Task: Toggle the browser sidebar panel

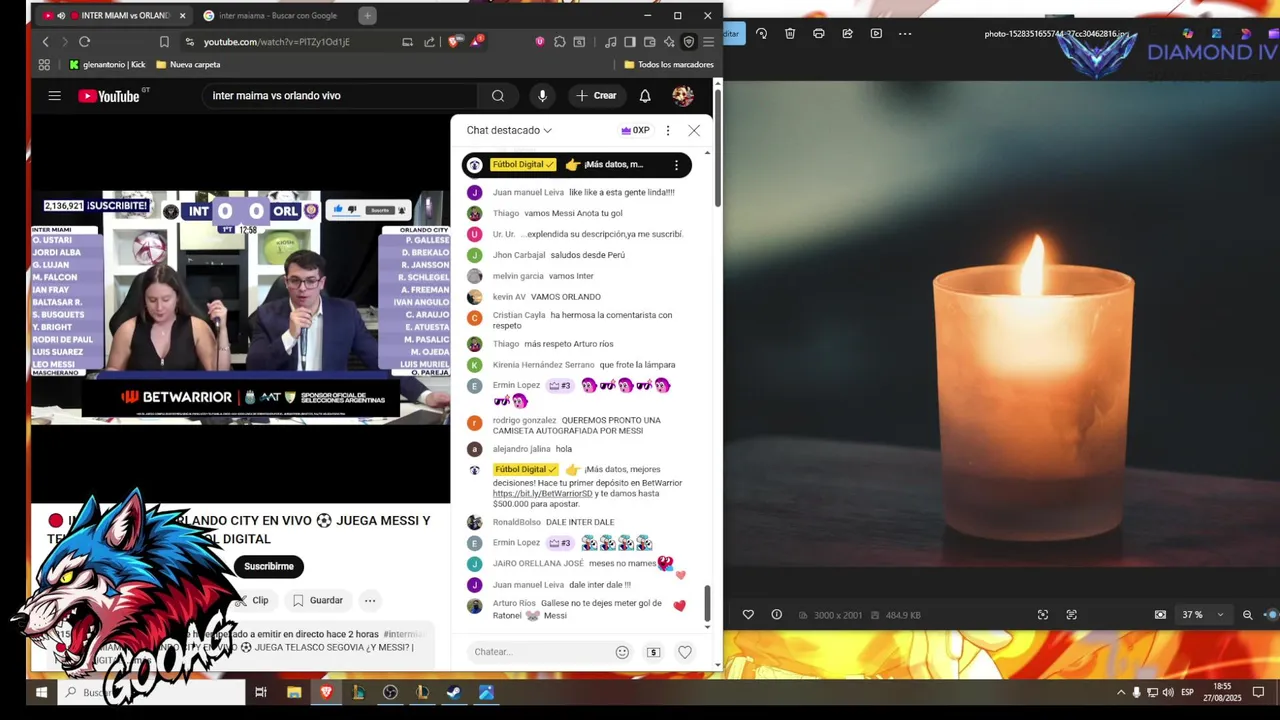Action: [x=630, y=42]
